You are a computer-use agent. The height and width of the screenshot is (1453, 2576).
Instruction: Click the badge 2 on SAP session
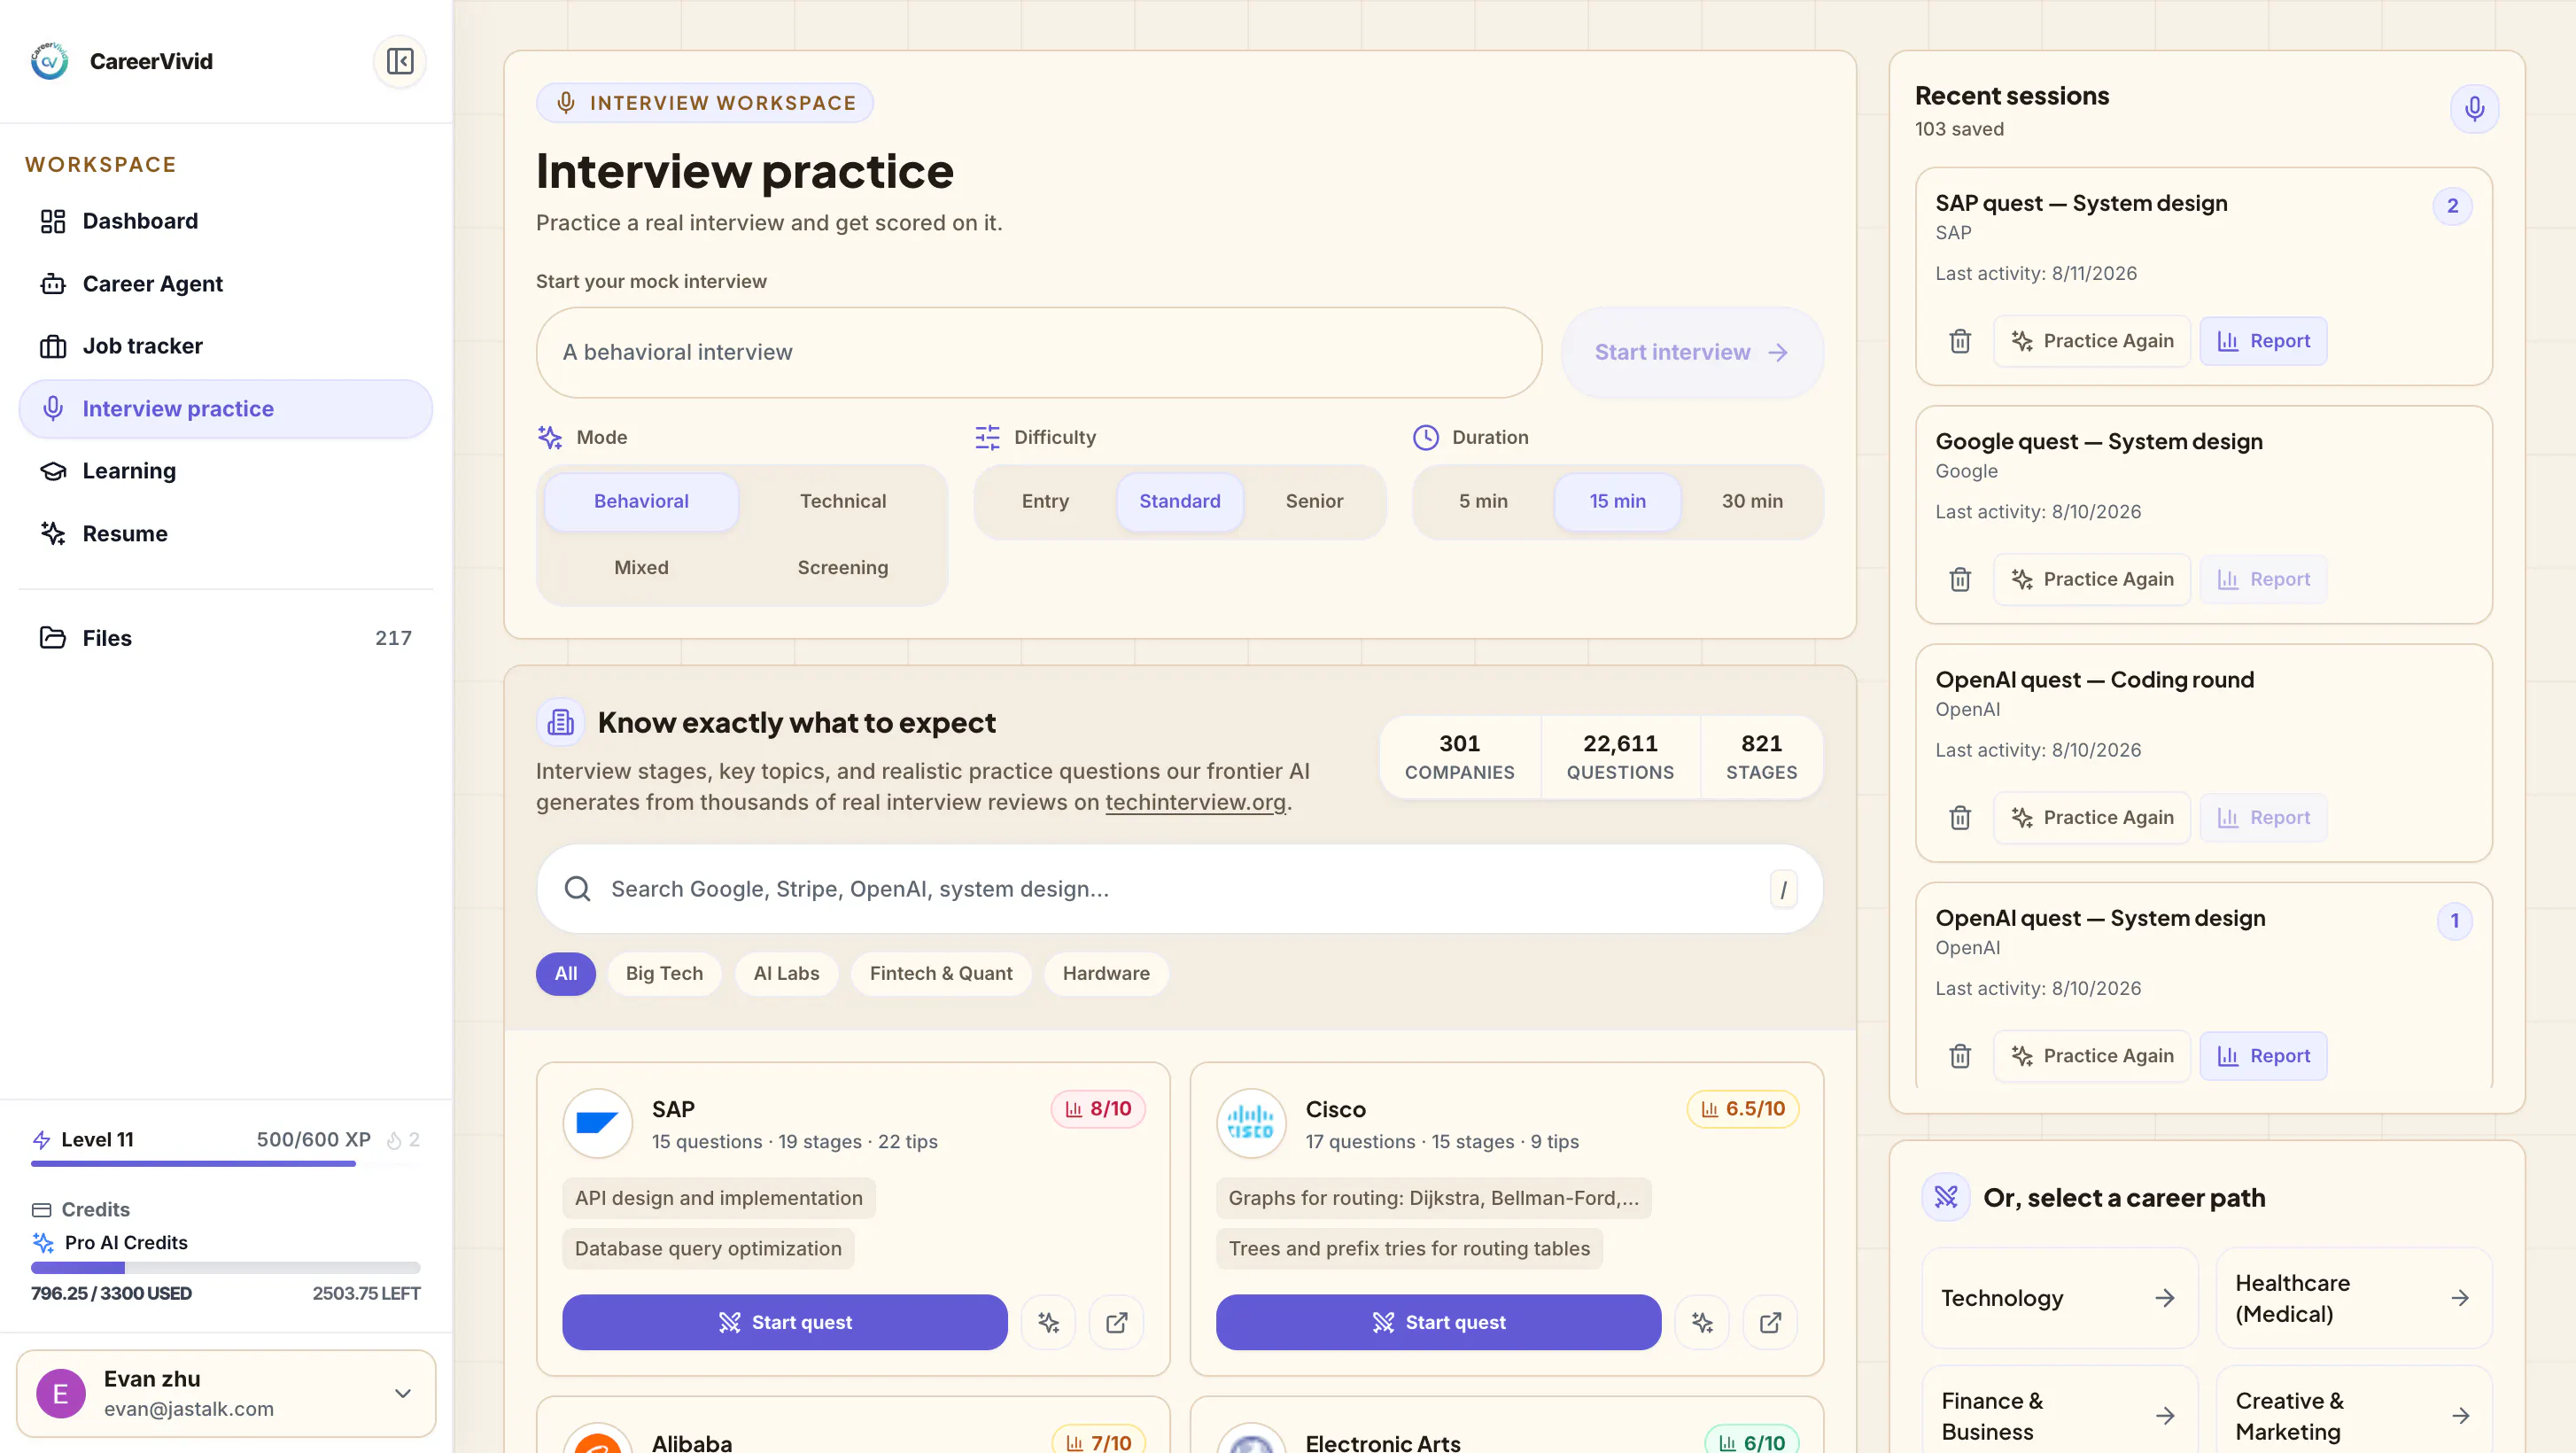click(2452, 206)
